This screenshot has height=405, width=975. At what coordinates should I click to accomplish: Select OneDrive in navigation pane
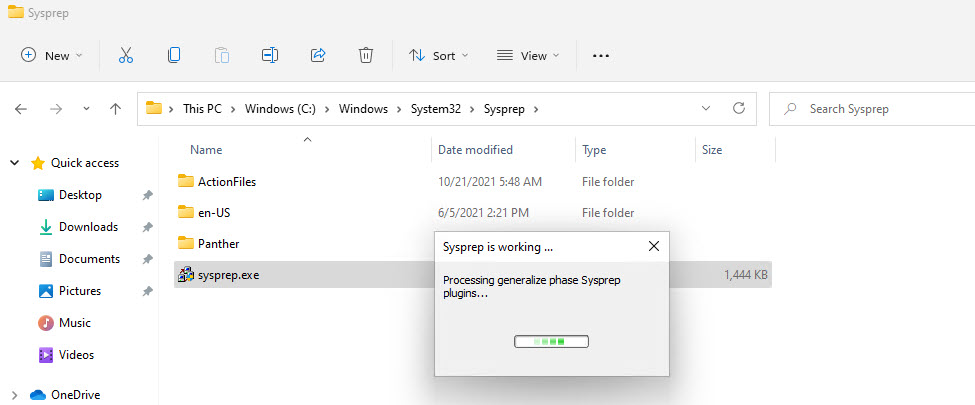click(x=76, y=394)
